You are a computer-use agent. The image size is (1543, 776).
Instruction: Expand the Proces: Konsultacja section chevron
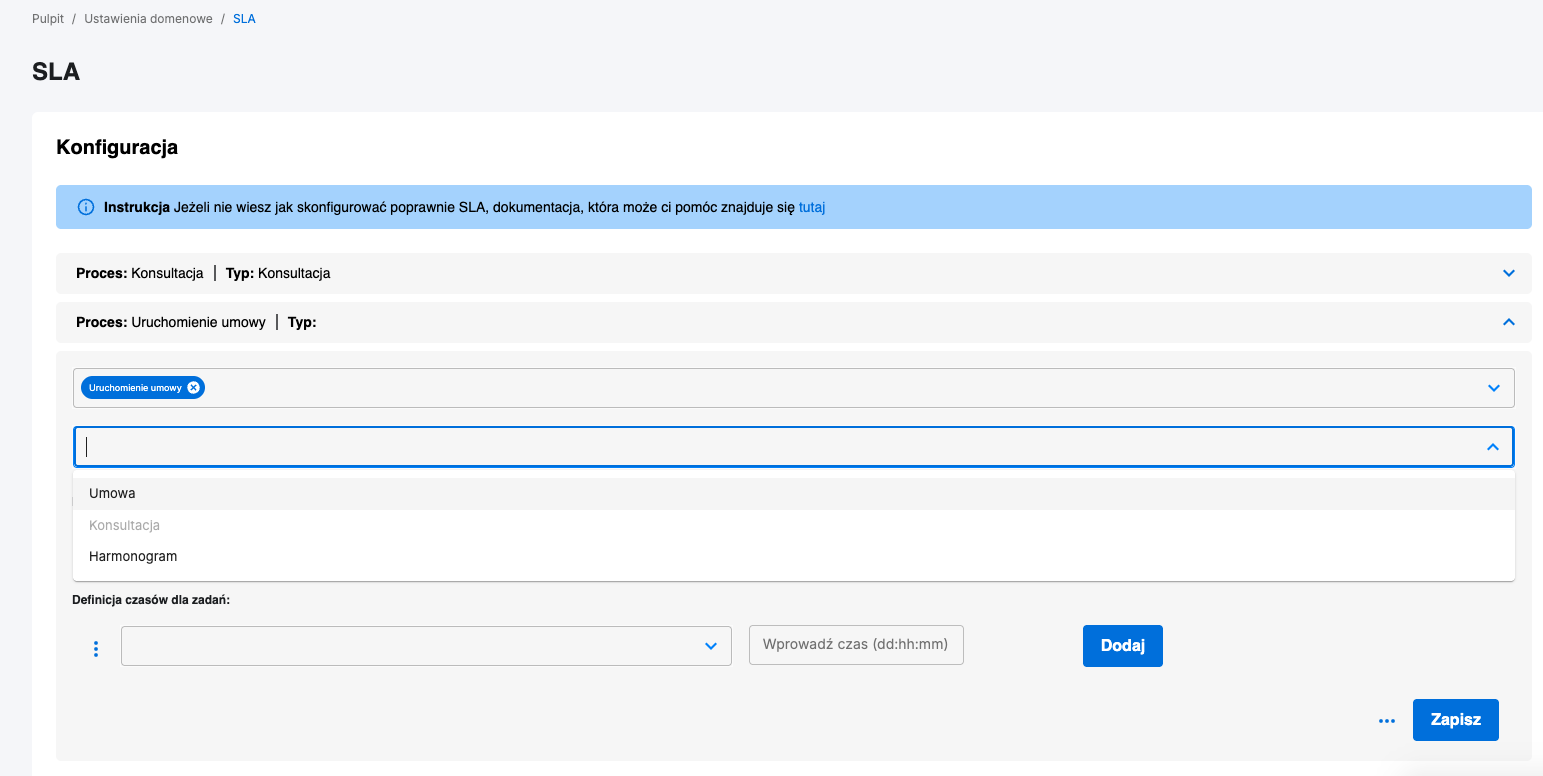point(1509,273)
